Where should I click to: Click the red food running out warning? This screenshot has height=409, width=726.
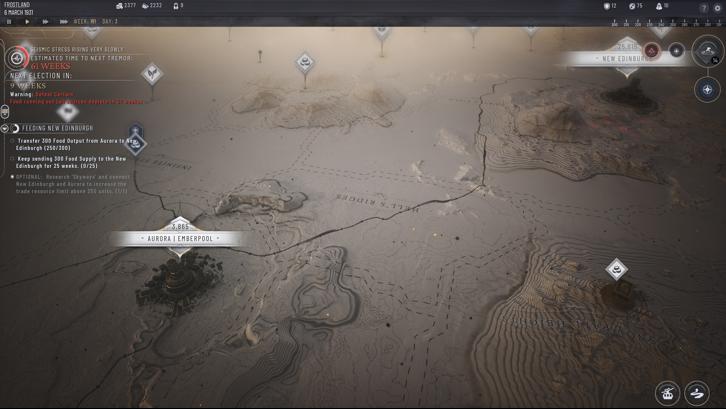pos(76,101)
